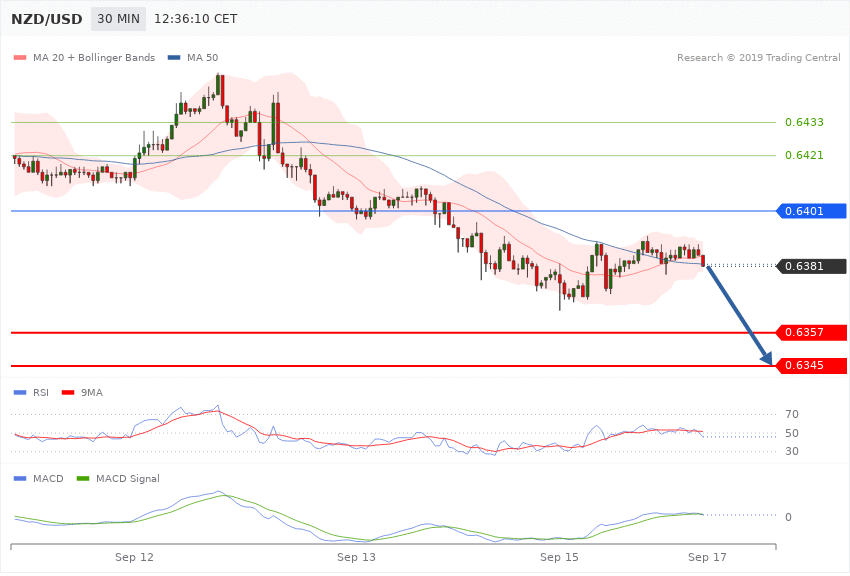Click the red 0.6345 support price tag
The width and height of the screenshot is (850, 576).
[812, 366]
